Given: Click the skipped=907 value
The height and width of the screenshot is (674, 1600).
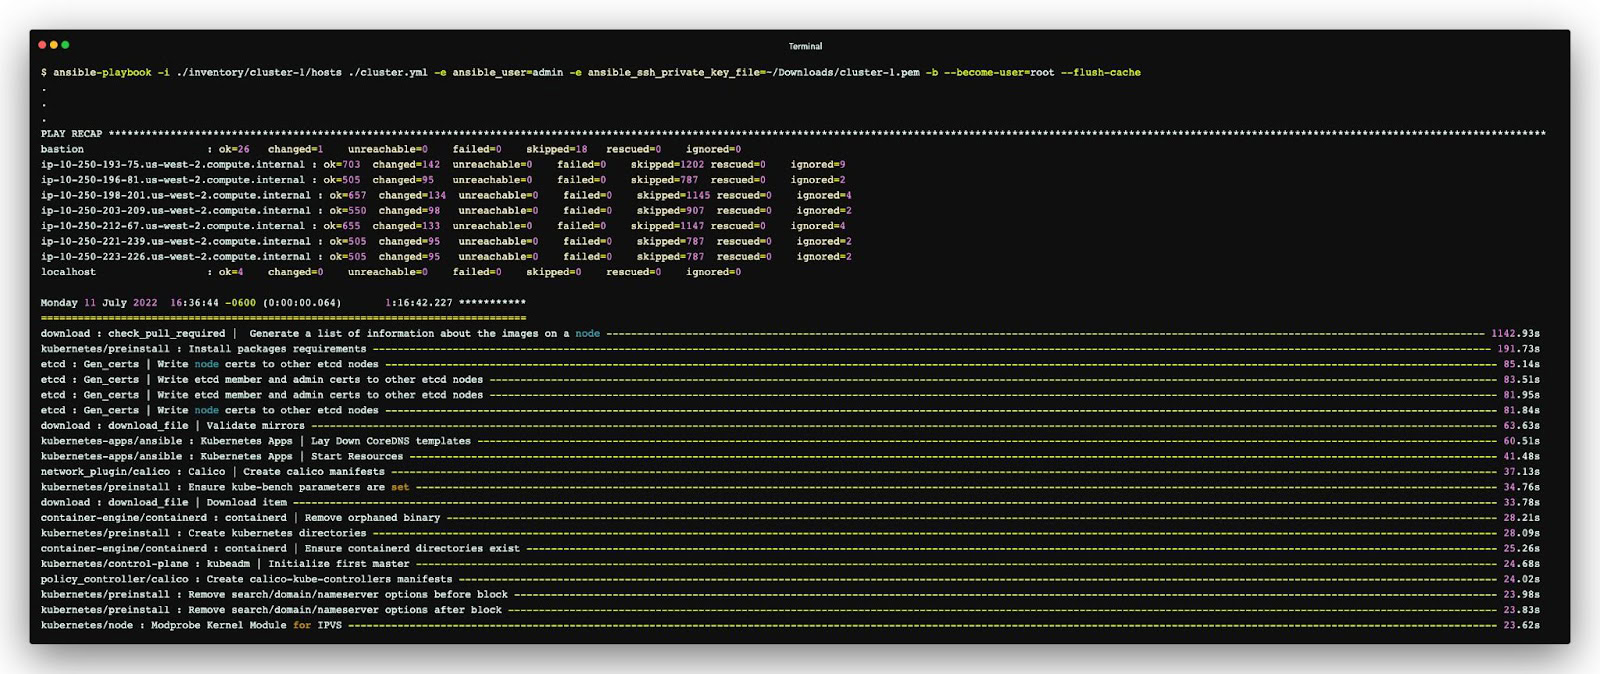Looking at the screenshot, I should (x=670, y=211).
